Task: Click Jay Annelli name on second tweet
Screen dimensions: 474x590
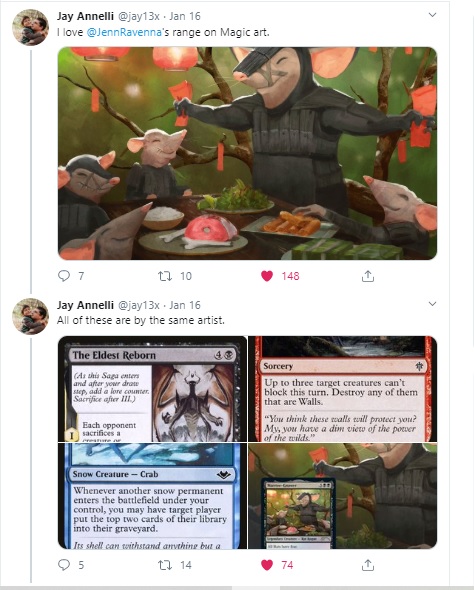Action: 85,305
